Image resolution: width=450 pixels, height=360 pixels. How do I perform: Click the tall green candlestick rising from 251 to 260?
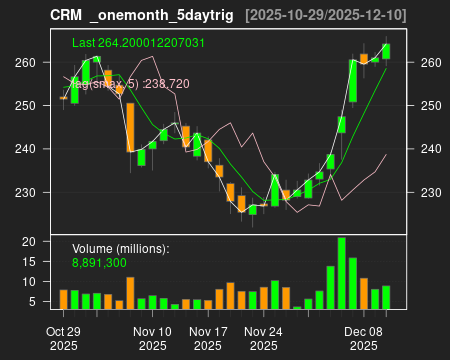point(353,81)
